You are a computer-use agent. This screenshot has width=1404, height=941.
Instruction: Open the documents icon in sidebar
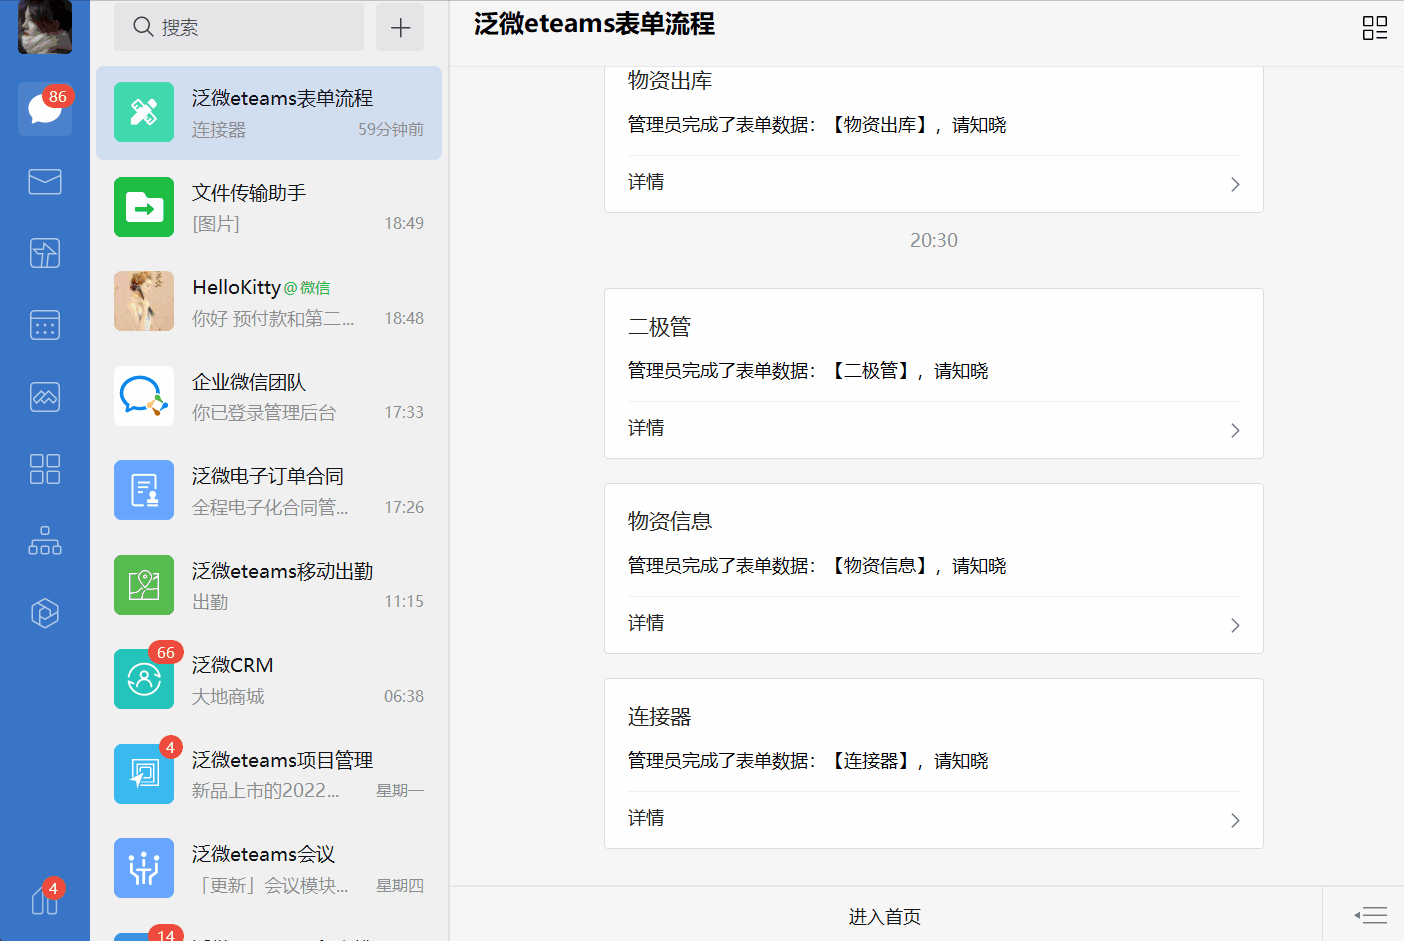(x=45, y=253)
